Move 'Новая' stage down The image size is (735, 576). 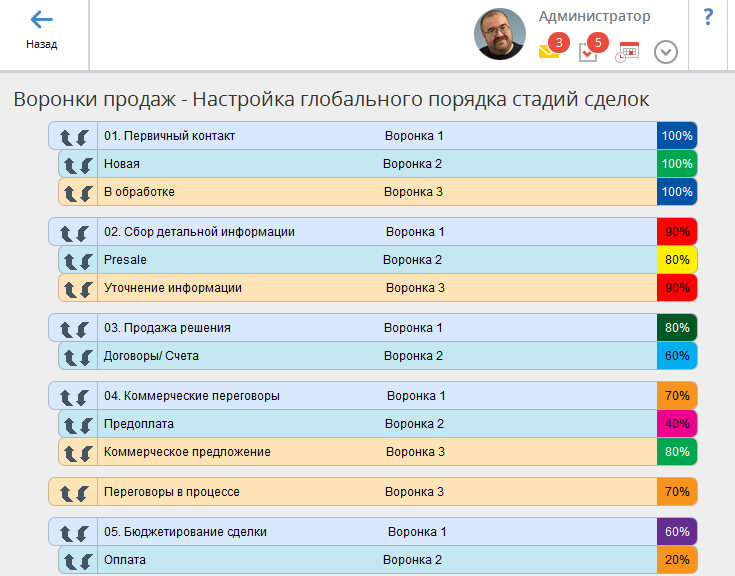[87, 164]
